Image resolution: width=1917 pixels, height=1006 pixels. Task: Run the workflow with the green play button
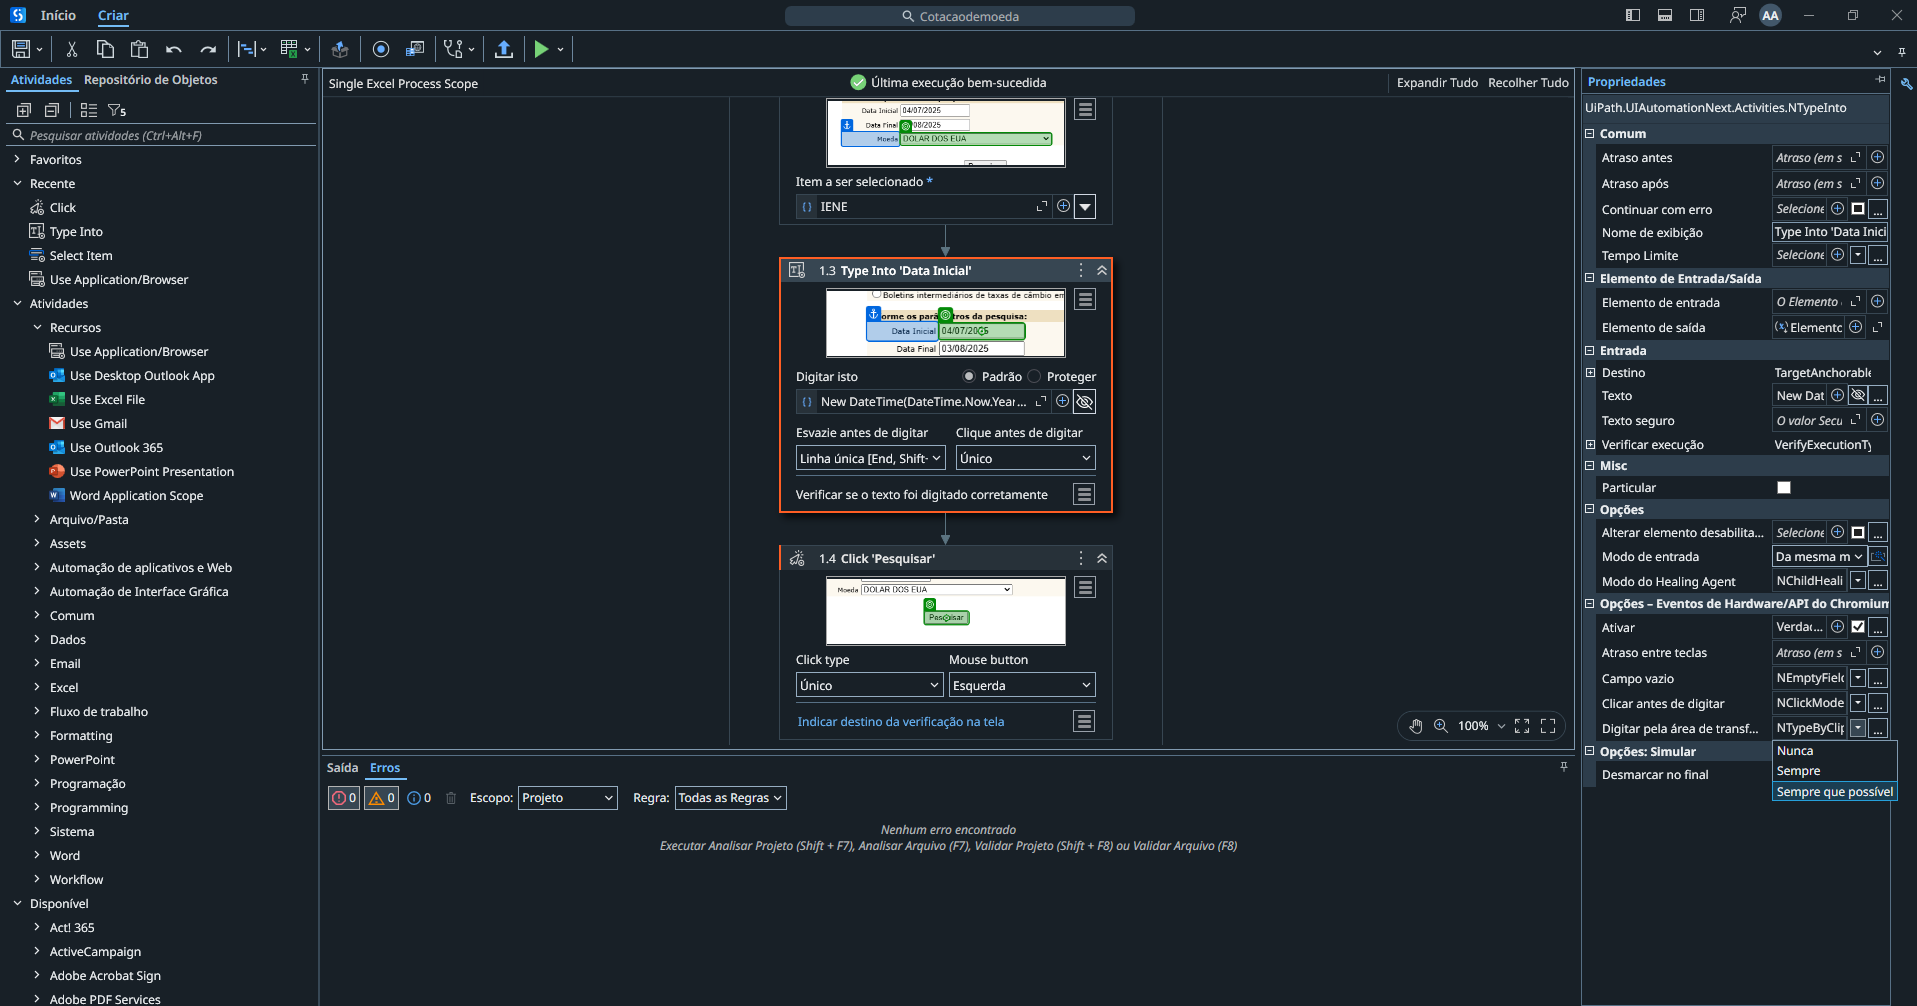coord(541,49)
